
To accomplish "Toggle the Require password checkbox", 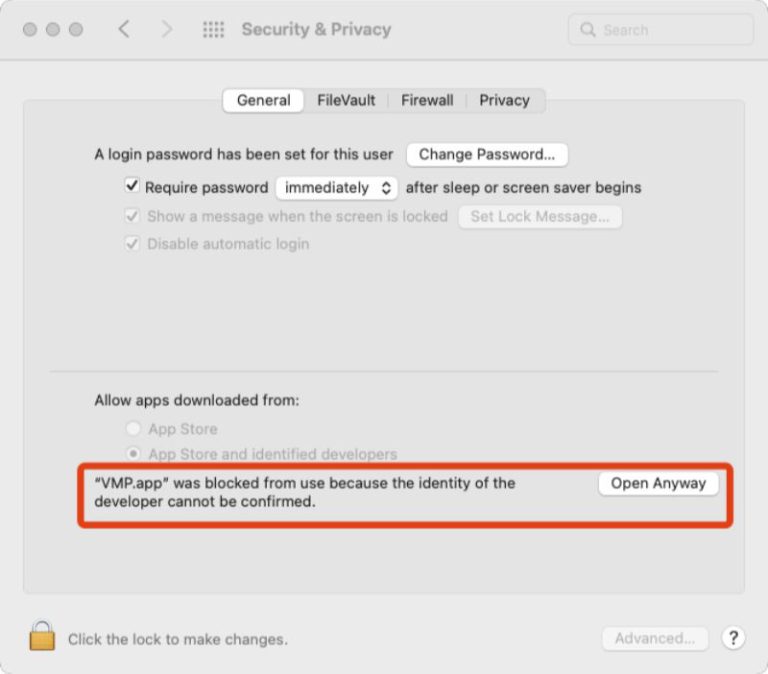I will (132, 186).
